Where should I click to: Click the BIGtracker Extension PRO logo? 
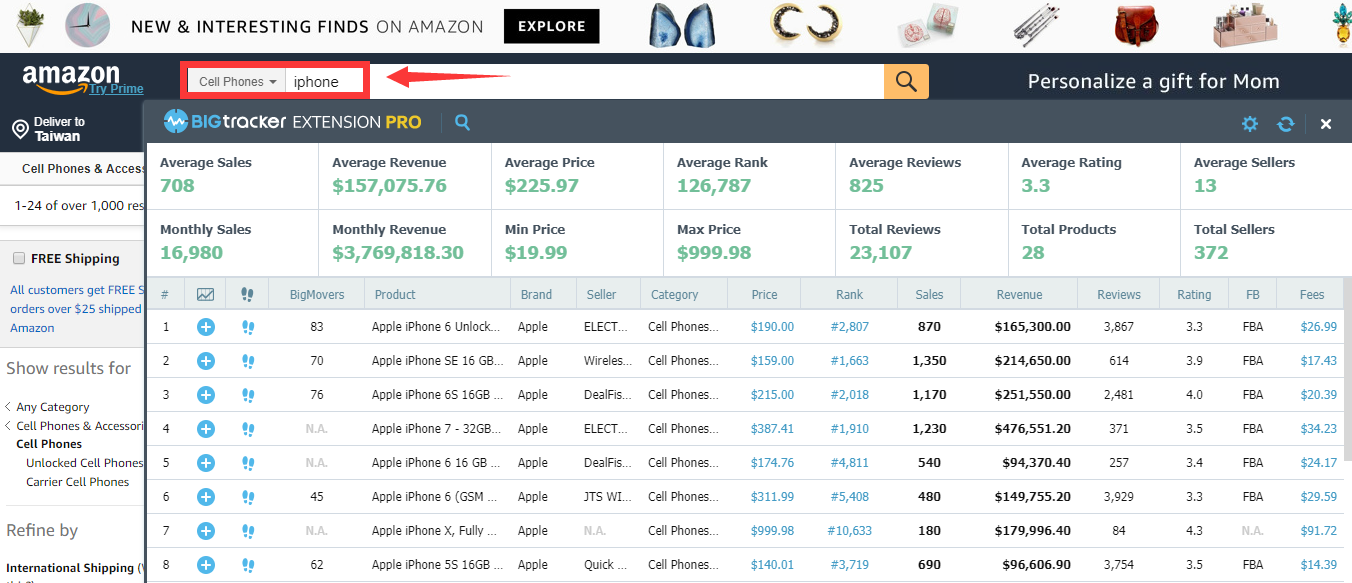(x=292, y=122)
